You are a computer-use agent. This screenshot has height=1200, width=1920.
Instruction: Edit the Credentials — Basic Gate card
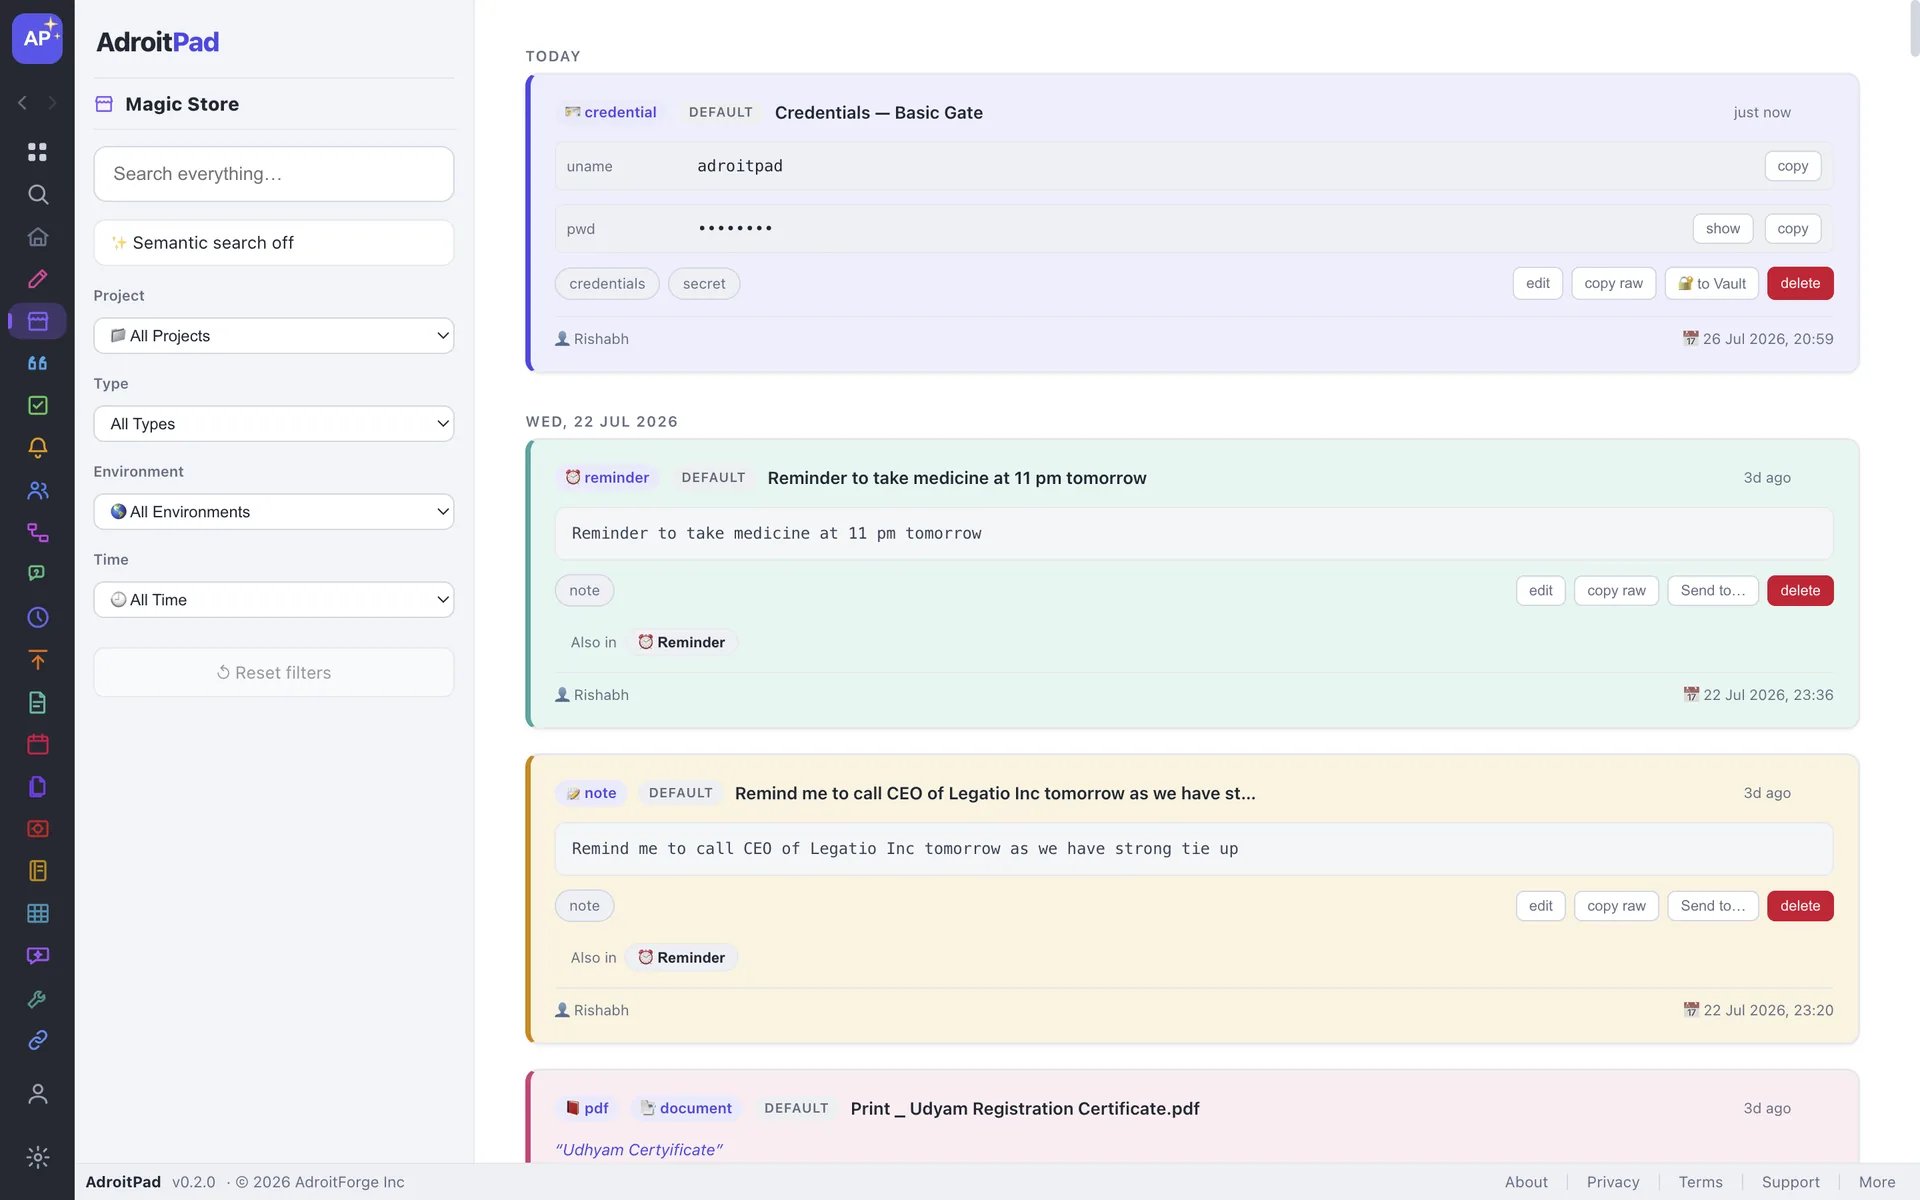pos(1537,283)
